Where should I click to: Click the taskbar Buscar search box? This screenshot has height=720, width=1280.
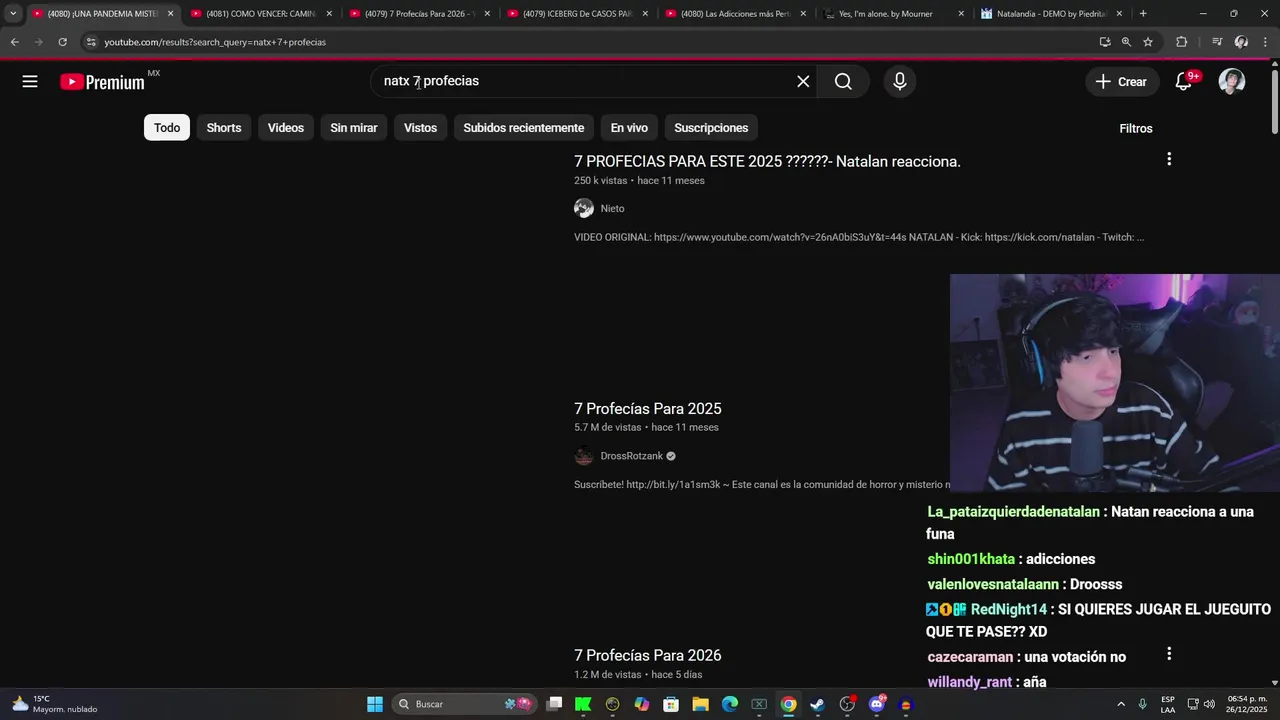point(465,704)
